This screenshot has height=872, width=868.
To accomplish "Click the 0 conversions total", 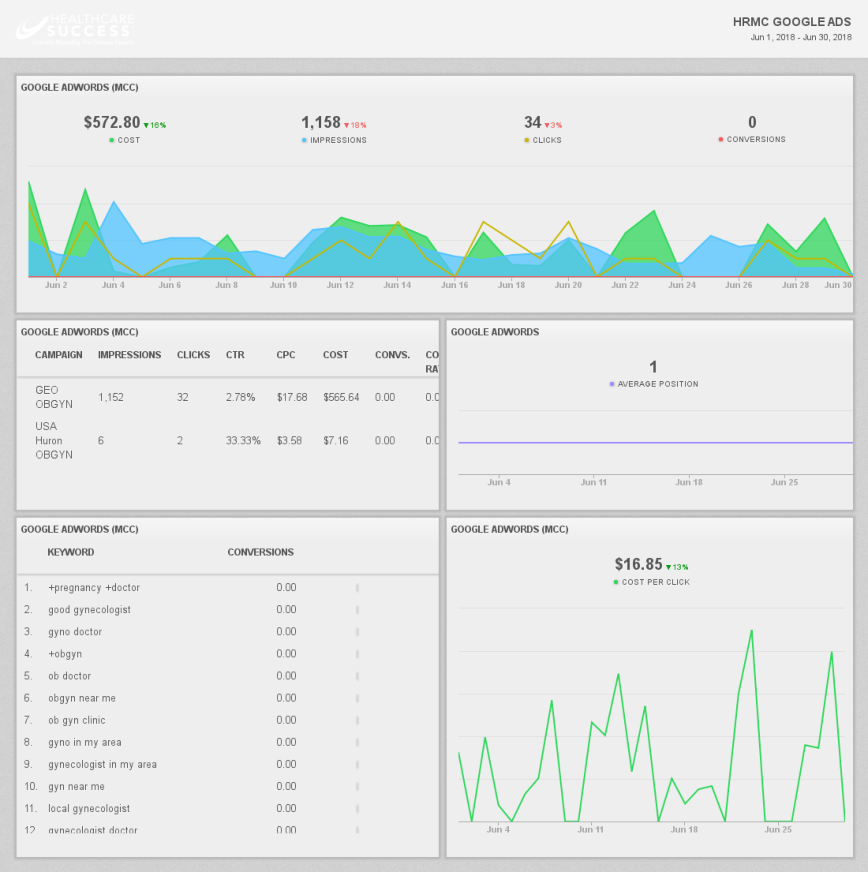I will [752, 122].
